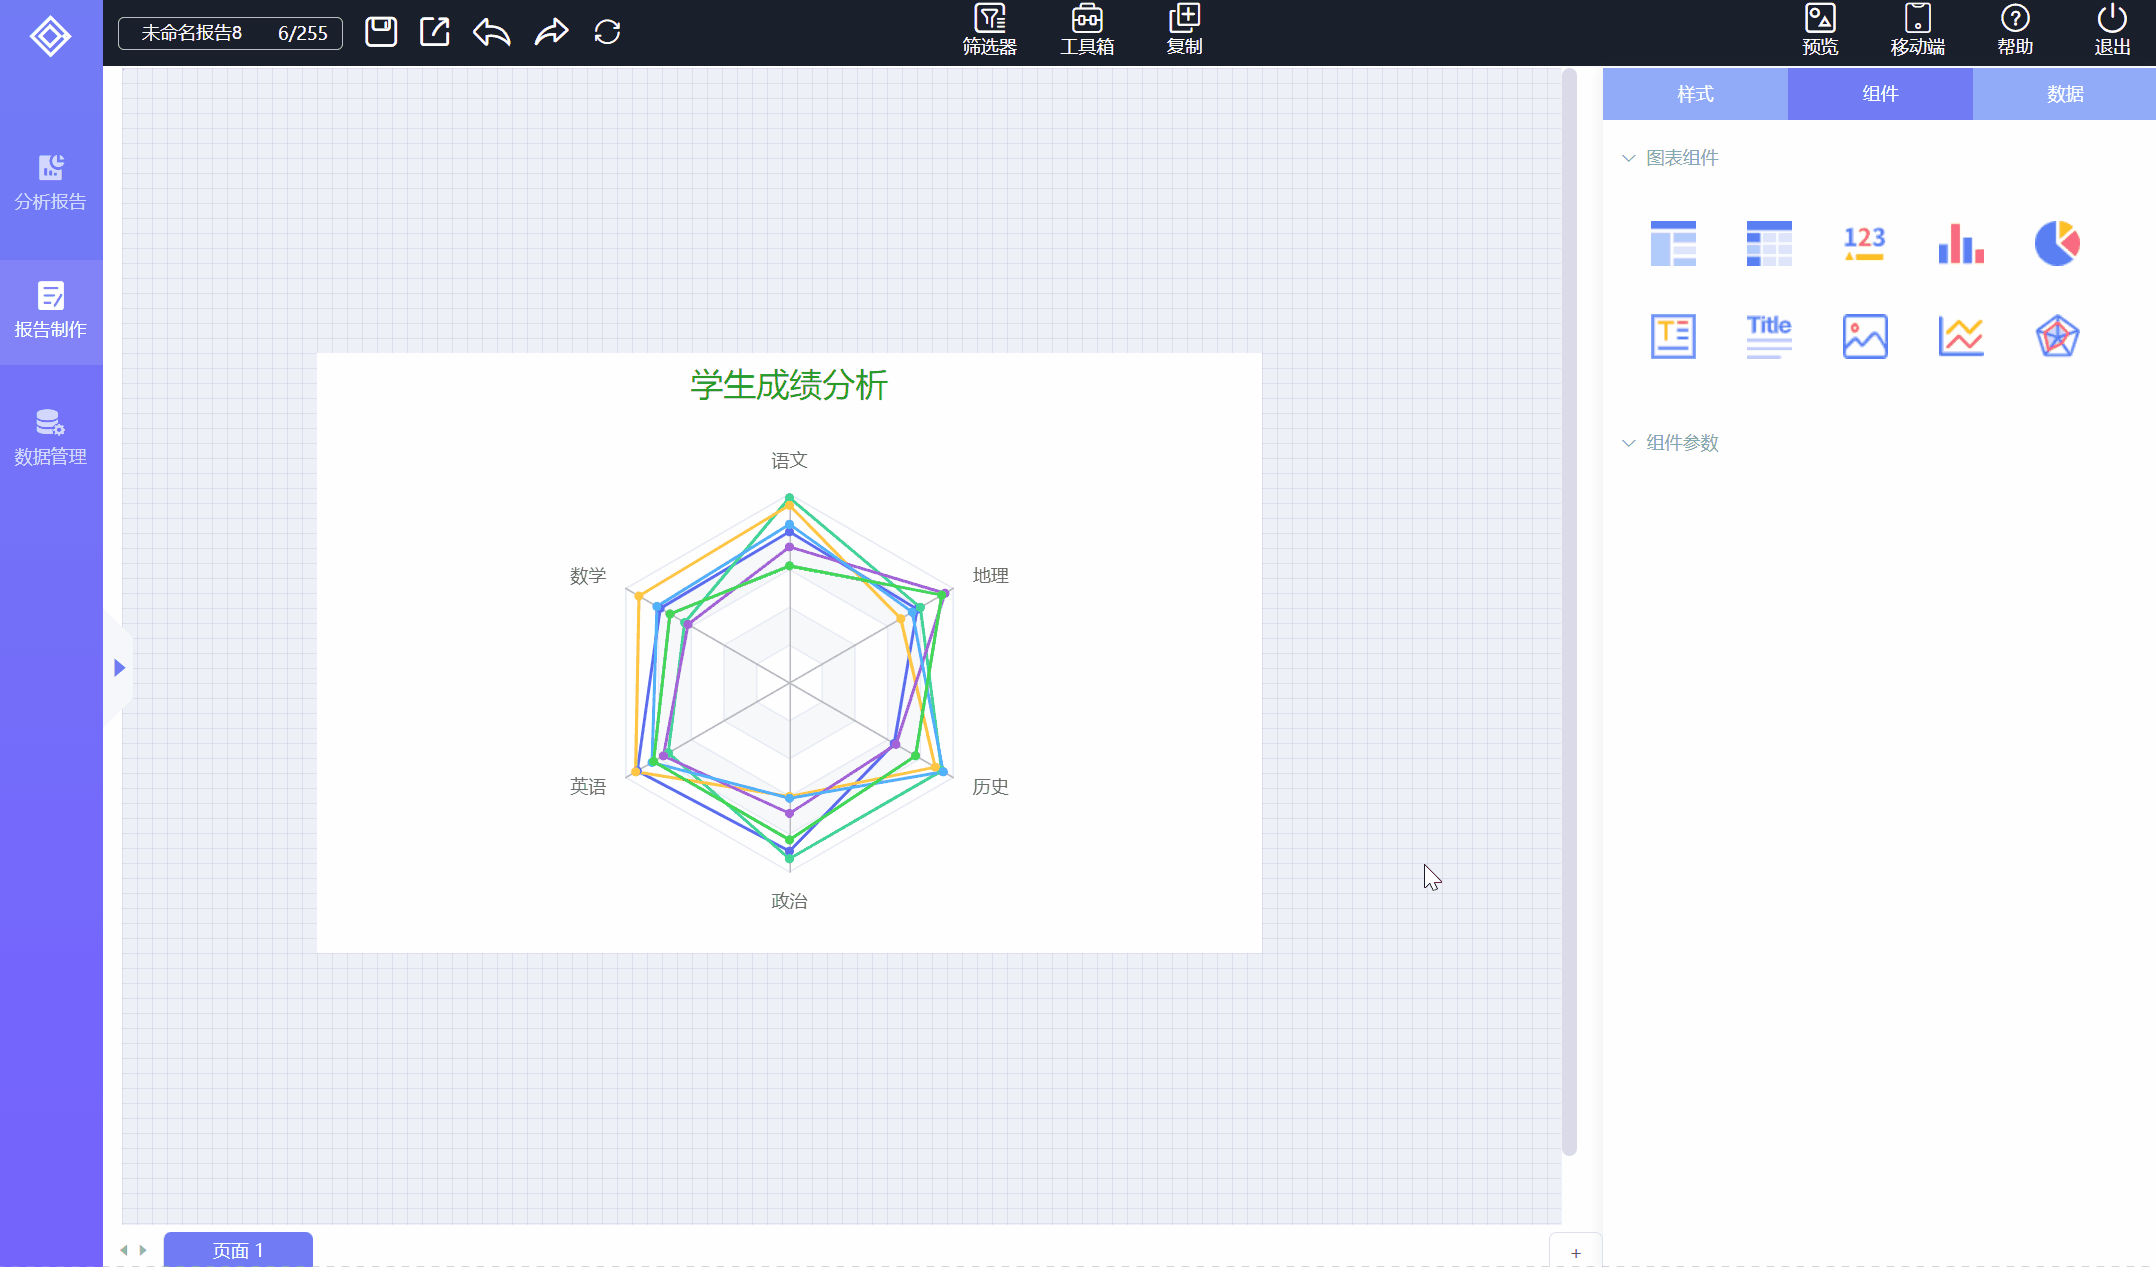2156x1267 pixels.
Task: Save the report with the disk icon
Action: pyautogui.click(x=381, y=32)
